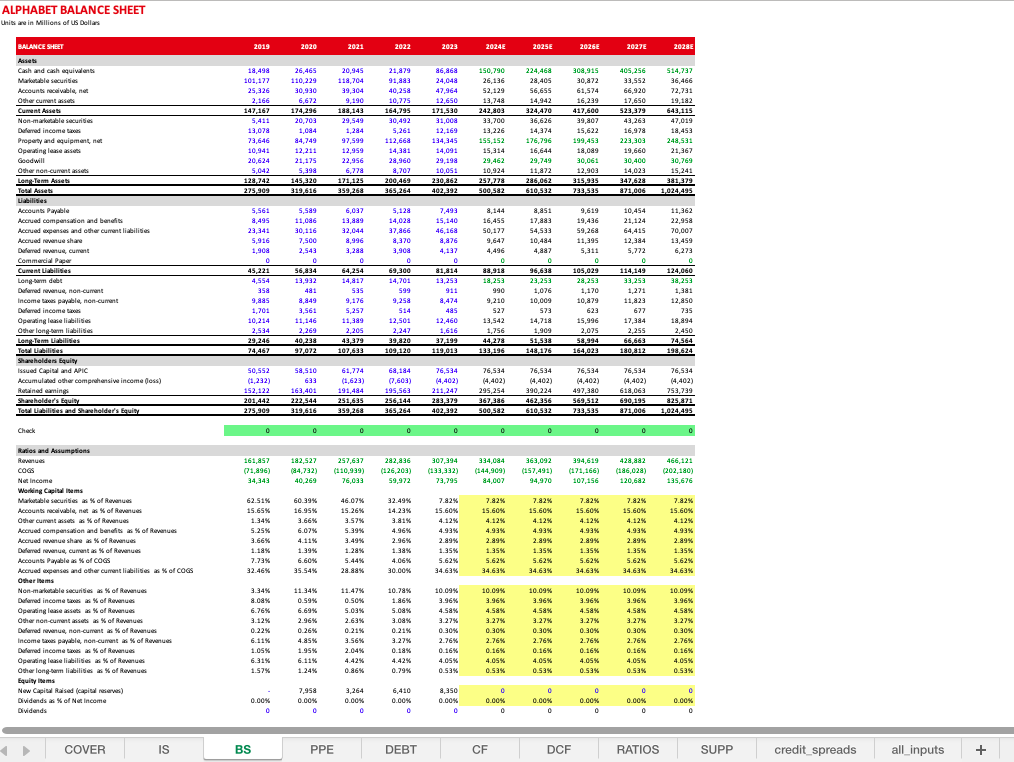Switch to the DEBT sheet tab
Screen dimensions: 1014x762
401,749
